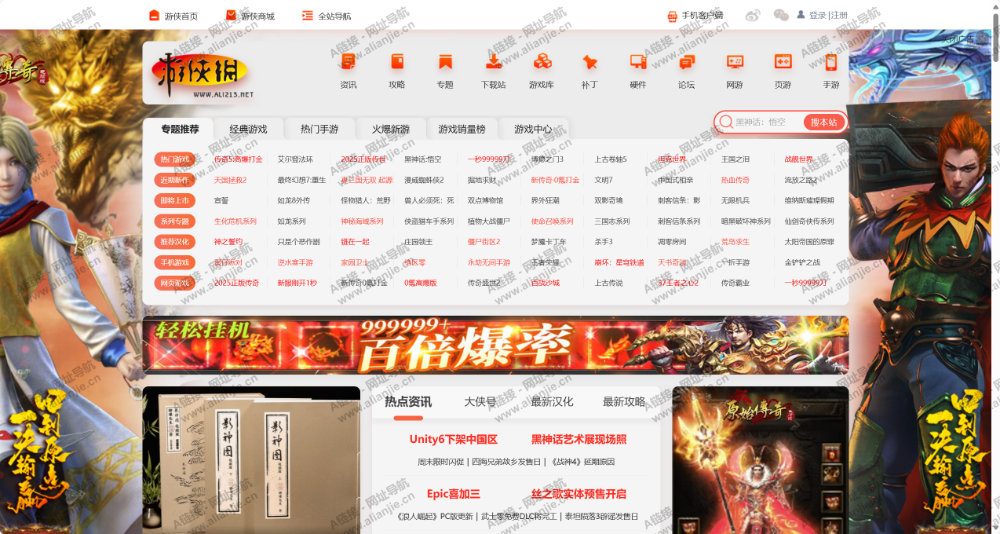Click the 网页游戏 category button
1000x534 pixels.
pos(175,283)
